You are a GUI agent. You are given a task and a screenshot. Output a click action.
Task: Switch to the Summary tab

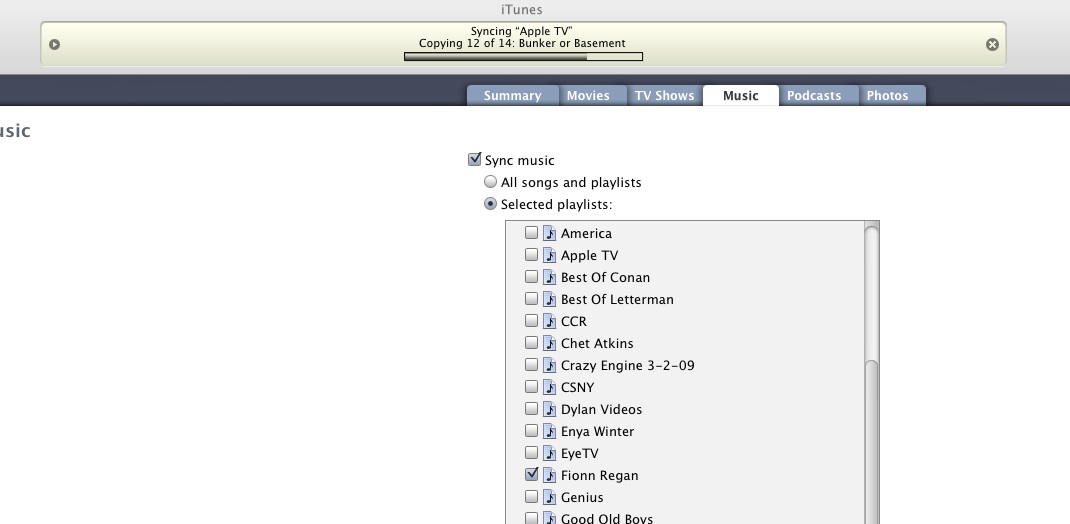click(x=512, y=96)
